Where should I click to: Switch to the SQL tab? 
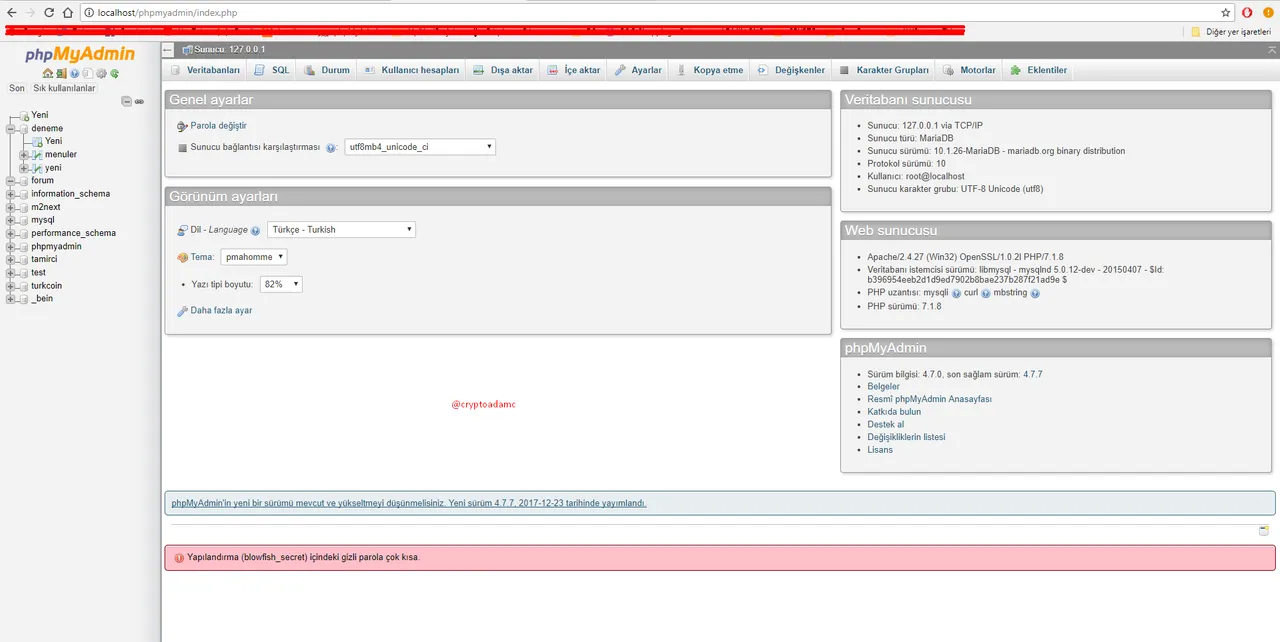point(271,70)
